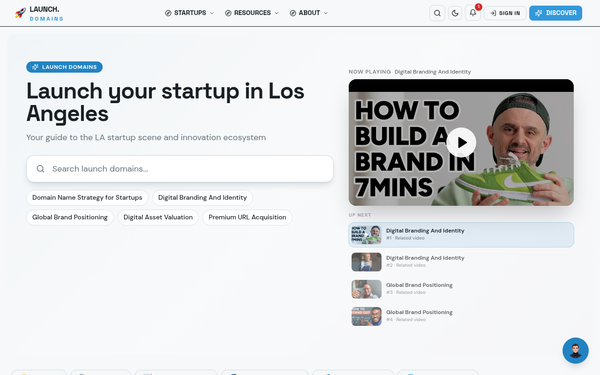Click magnifier icon inside search field
Screen dimensions: 600x375
pos(40,169)
